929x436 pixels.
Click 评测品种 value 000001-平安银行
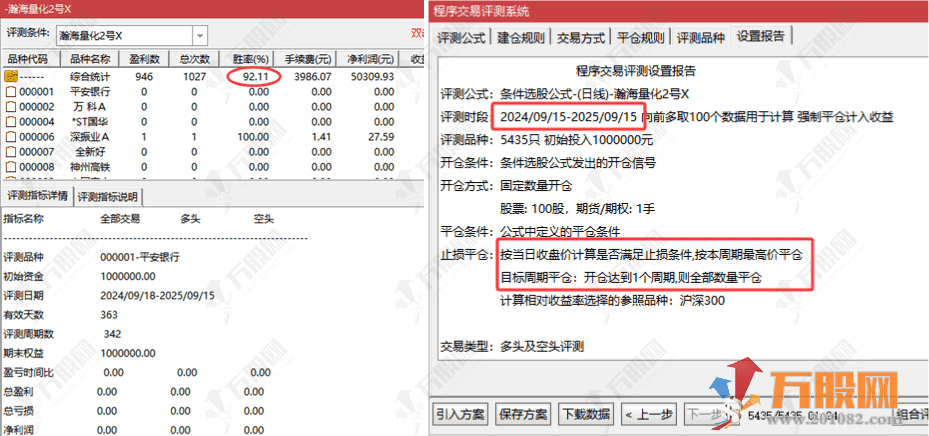click(140, 257)
